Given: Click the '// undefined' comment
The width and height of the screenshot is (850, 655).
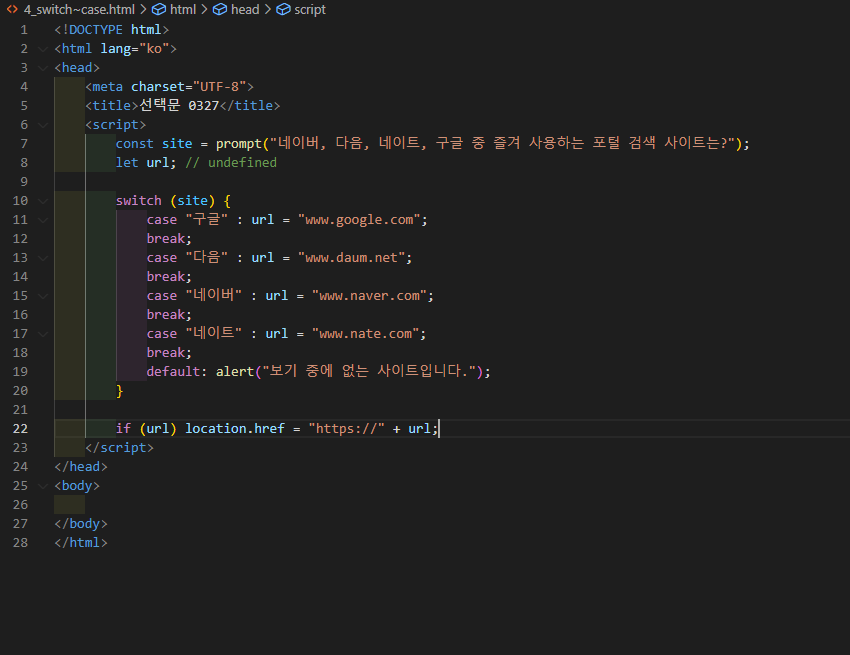Looking at the screenshot, I should pyautogui.click(x=231, y=163).
